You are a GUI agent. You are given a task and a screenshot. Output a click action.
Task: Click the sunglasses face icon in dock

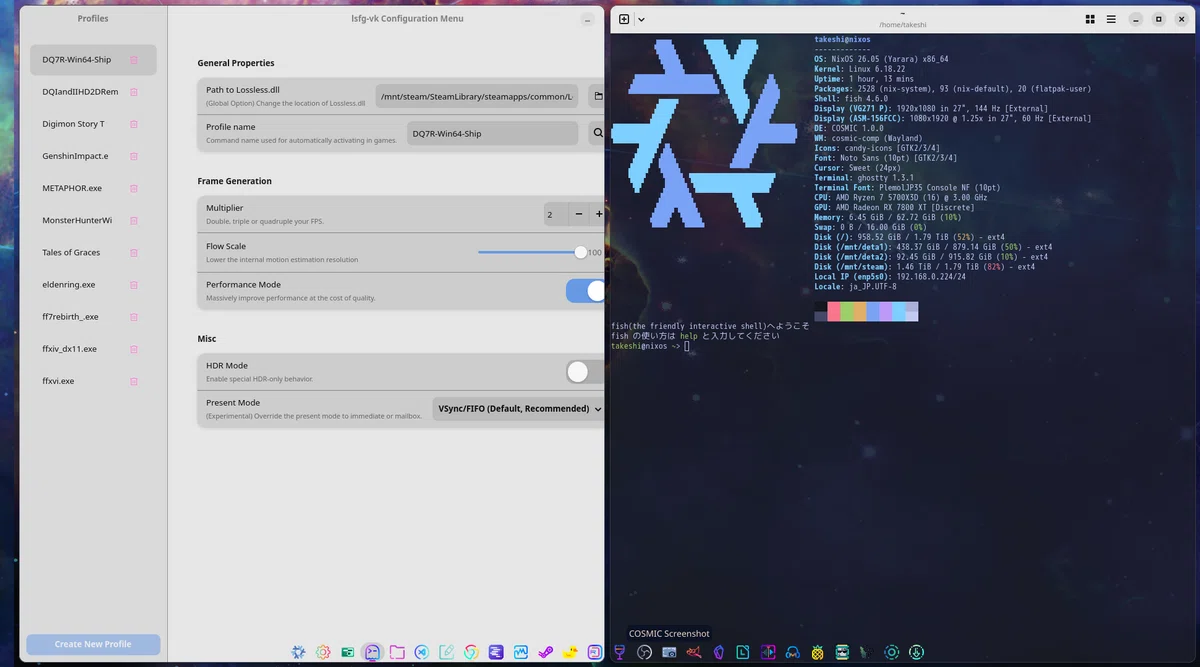(x=842, y=652)
